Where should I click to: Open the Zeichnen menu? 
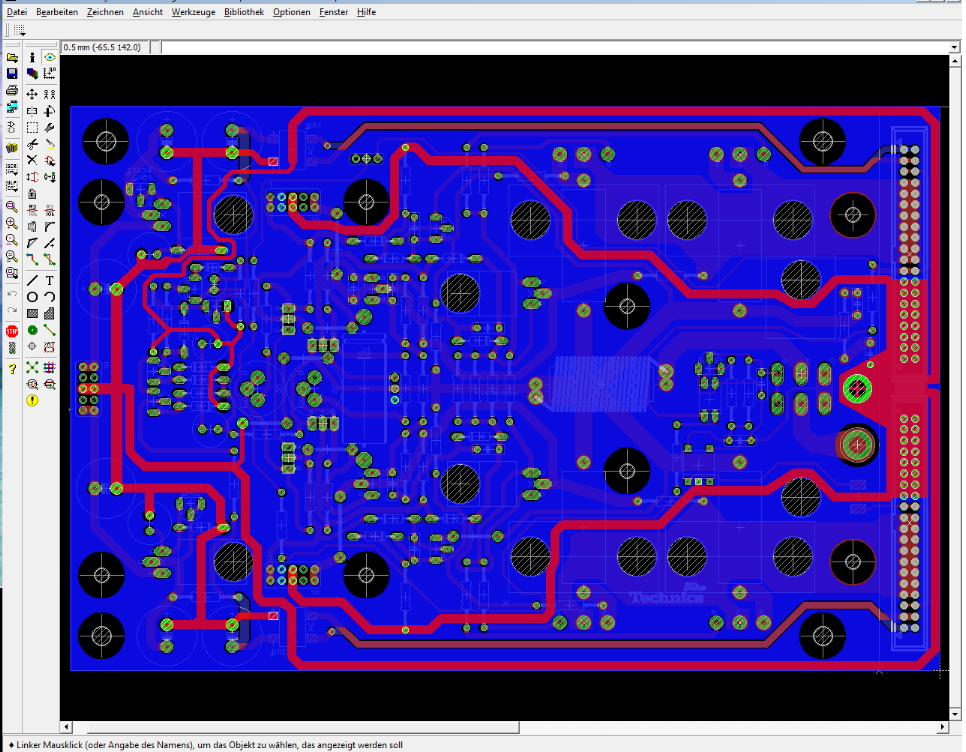click(105, 12)
